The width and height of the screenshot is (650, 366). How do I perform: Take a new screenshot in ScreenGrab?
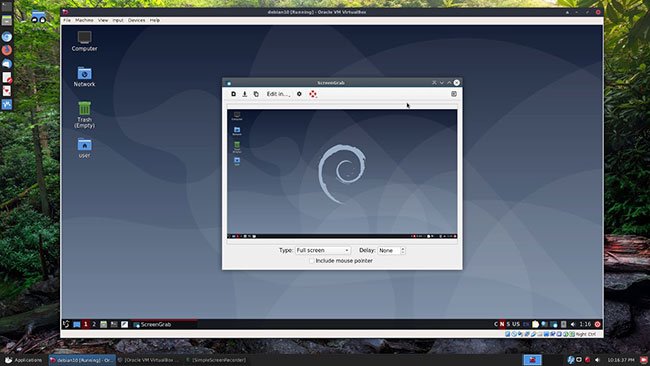(233, 94)
